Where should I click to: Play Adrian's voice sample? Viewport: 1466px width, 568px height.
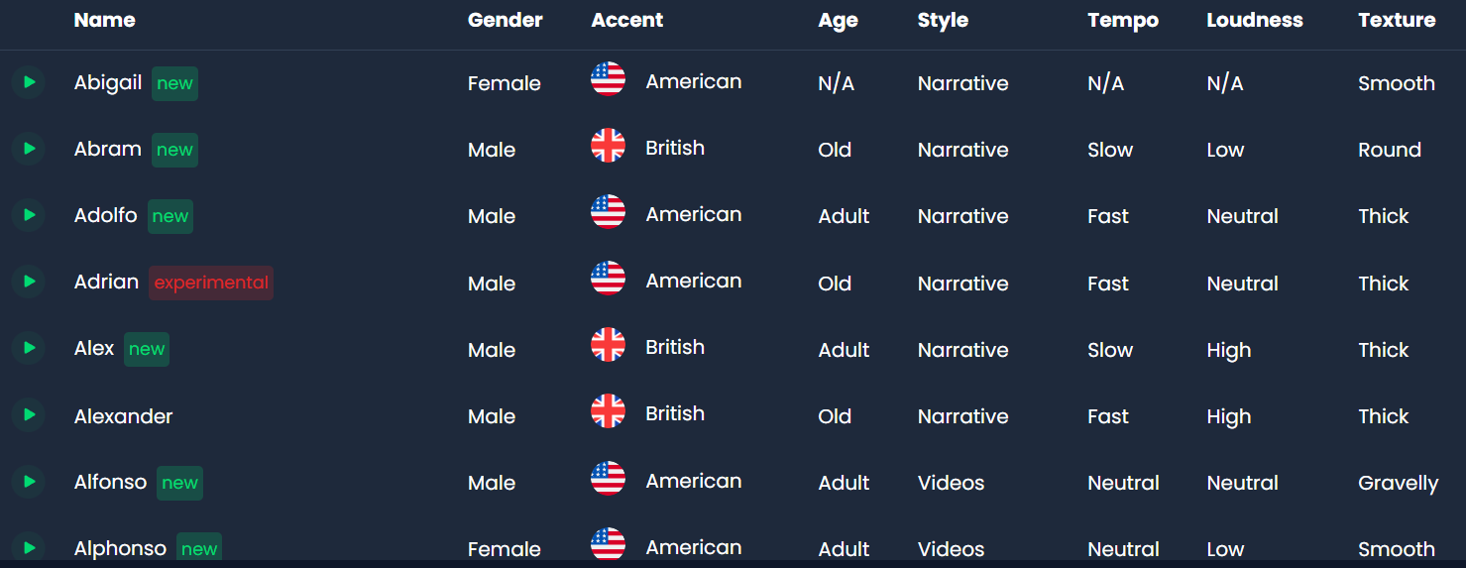(29, 282)
